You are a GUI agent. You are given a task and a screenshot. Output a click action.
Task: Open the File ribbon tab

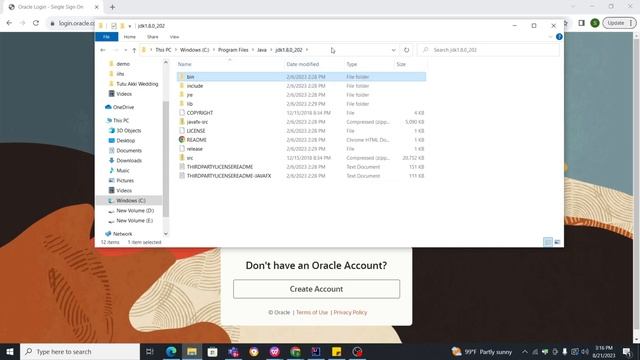click(107, 37)
